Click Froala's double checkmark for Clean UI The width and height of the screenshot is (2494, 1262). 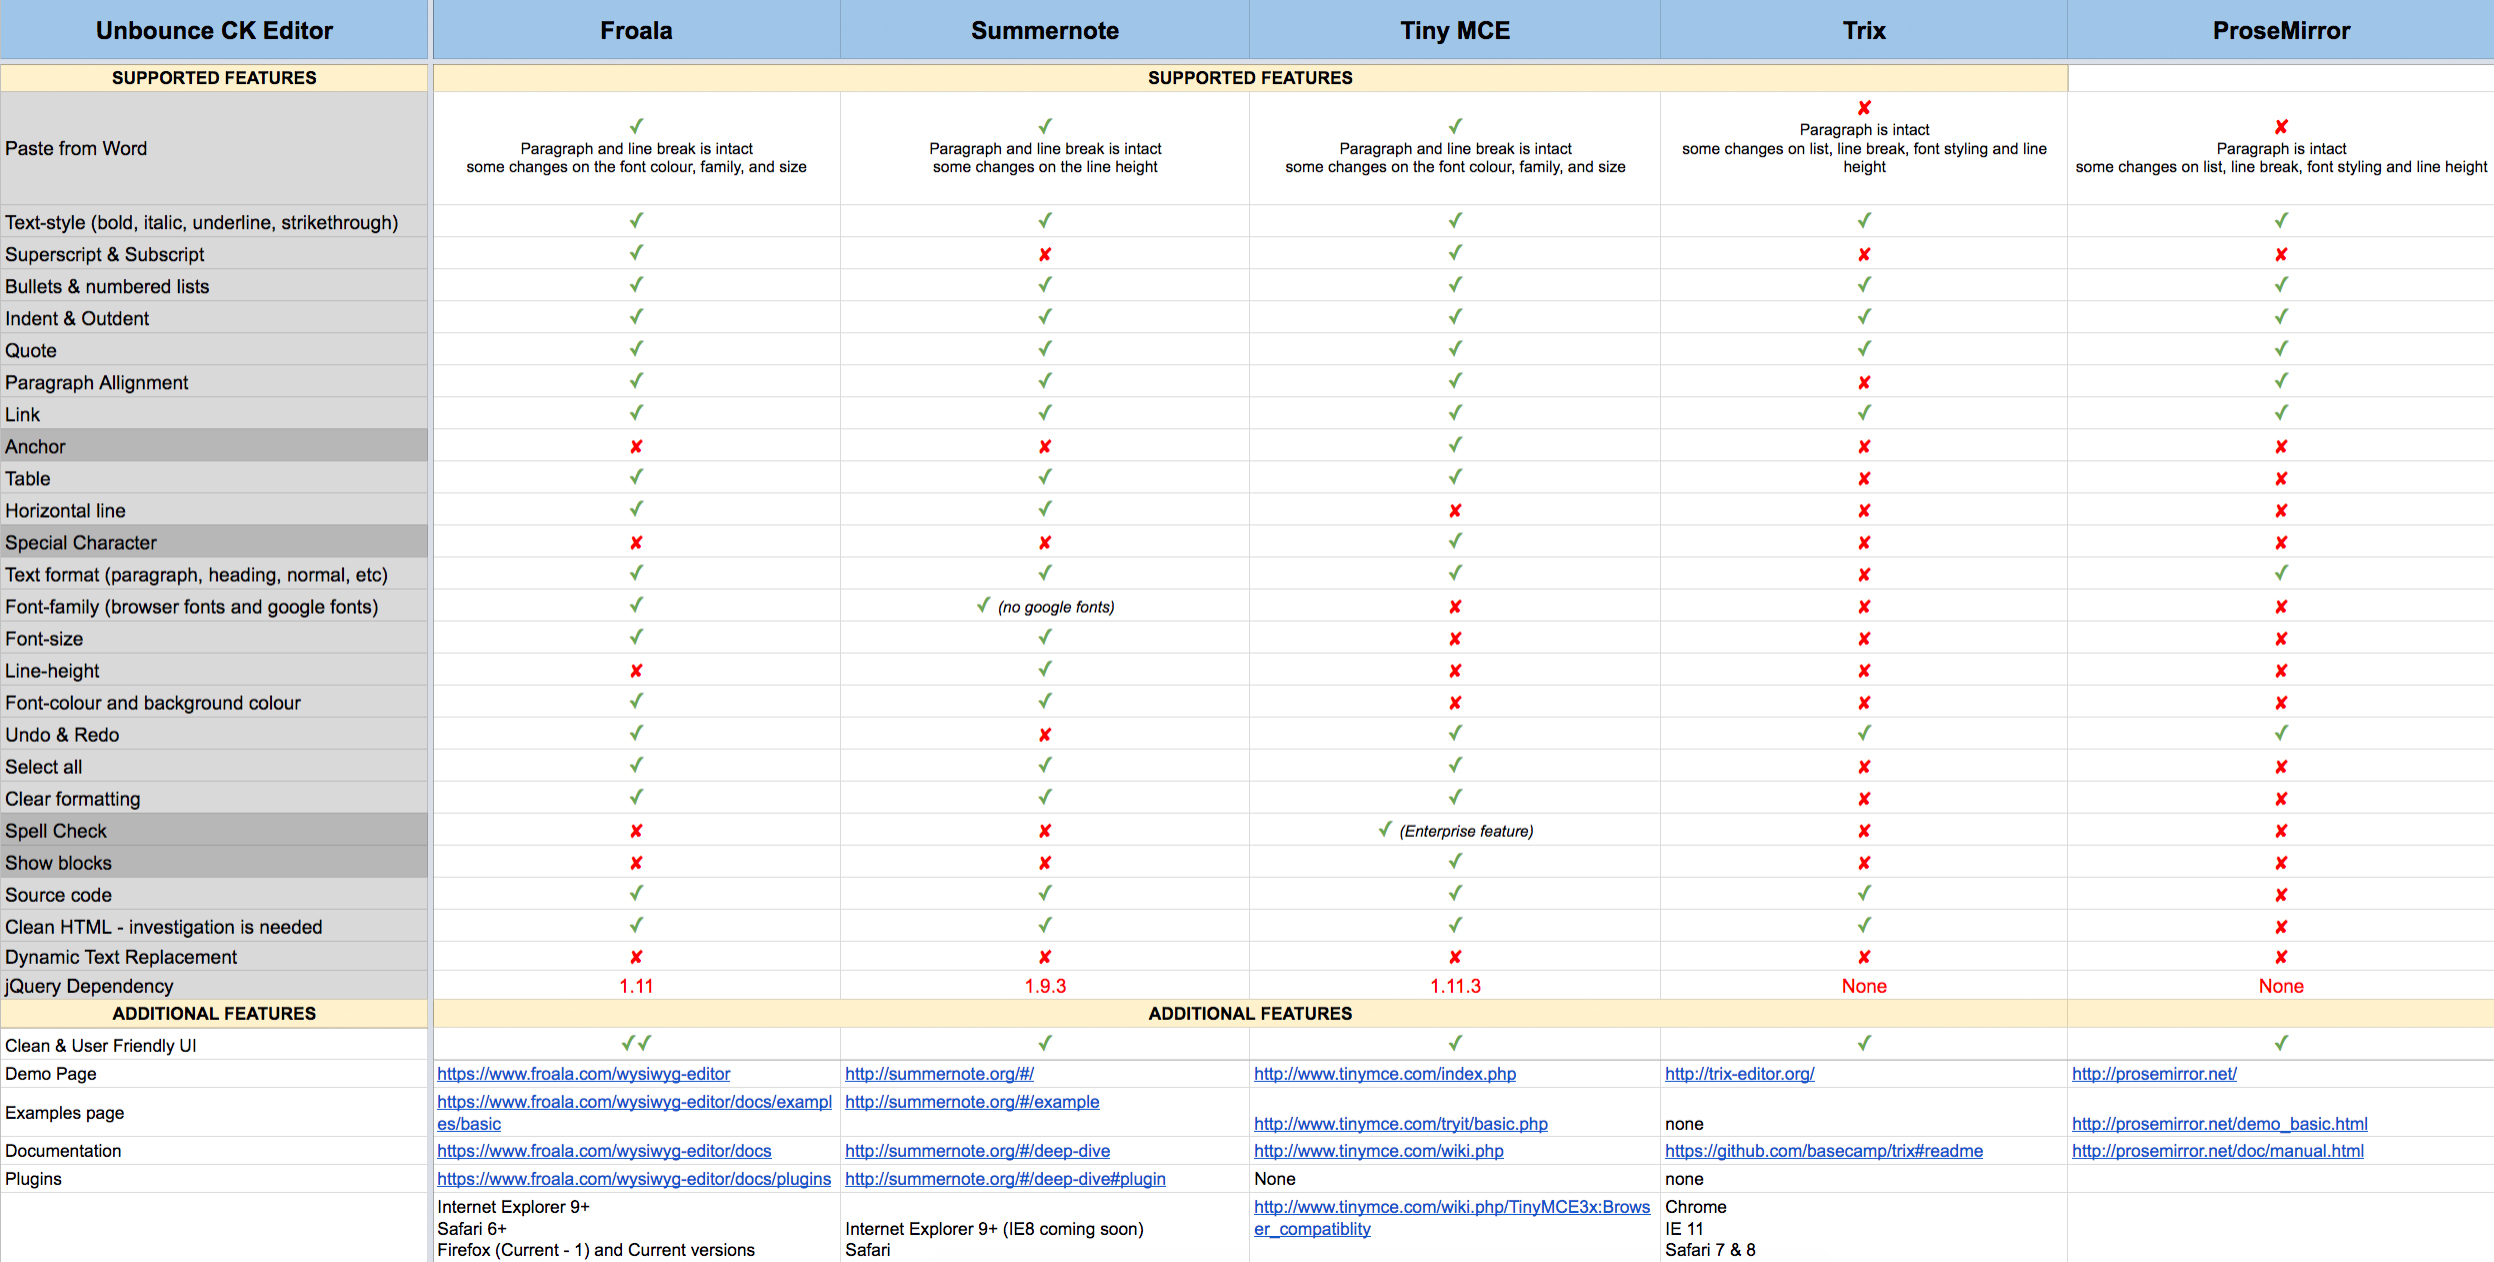[636, 1043]
